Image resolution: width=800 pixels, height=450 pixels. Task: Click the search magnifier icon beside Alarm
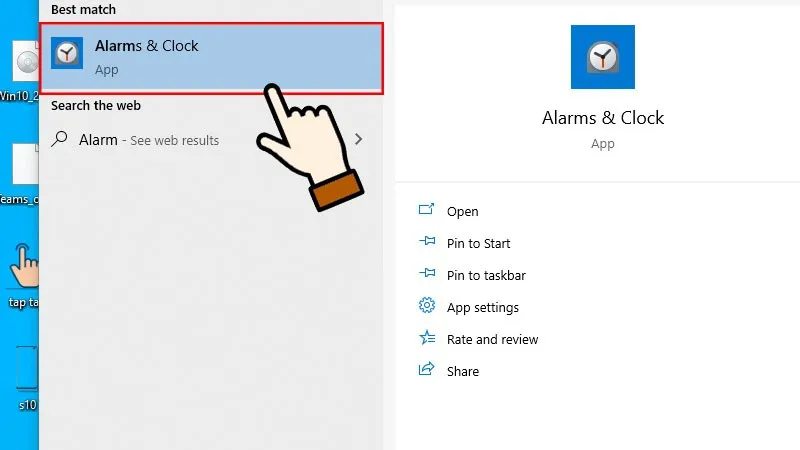coord(60,139)
